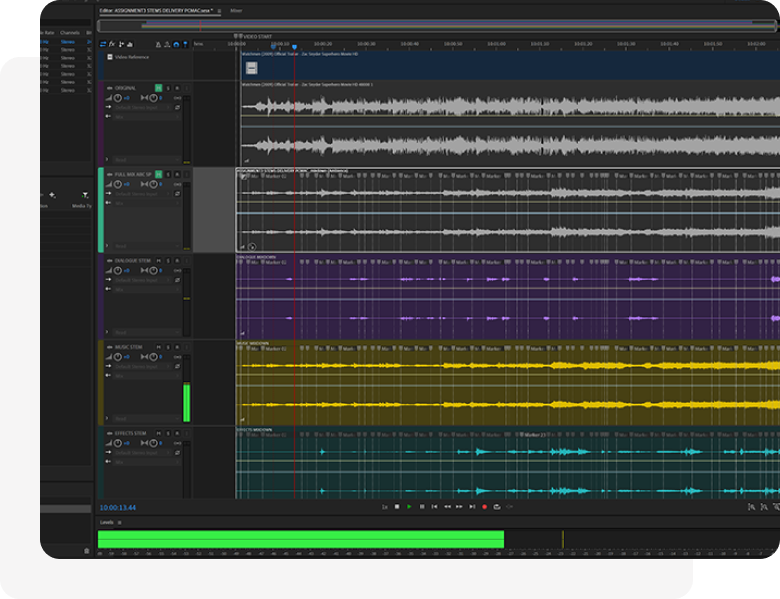Click the video clip thumbnail icon
Image resolution: width=780 pixels, height=599 pixels.
coord(251,68)
